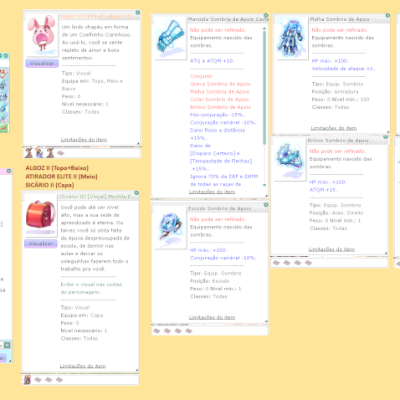This screenshot has width=400, height=400.
Task: Close the Brinco Sombrio de Apoio window
Action: point(386,137)
